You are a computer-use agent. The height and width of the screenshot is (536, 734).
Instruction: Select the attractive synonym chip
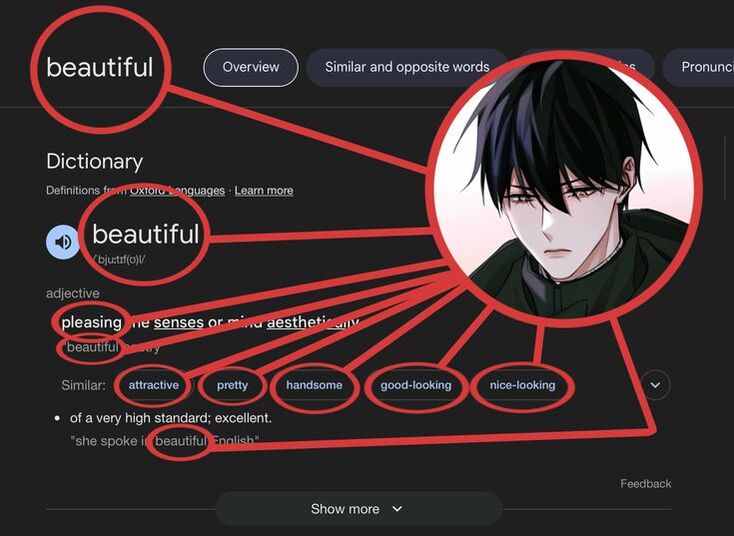click(x=154, y=385)
